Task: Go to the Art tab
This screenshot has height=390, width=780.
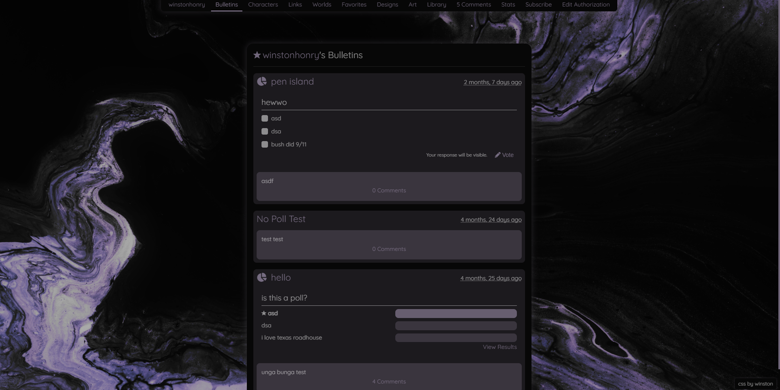Action: click(x=412, y=4)
